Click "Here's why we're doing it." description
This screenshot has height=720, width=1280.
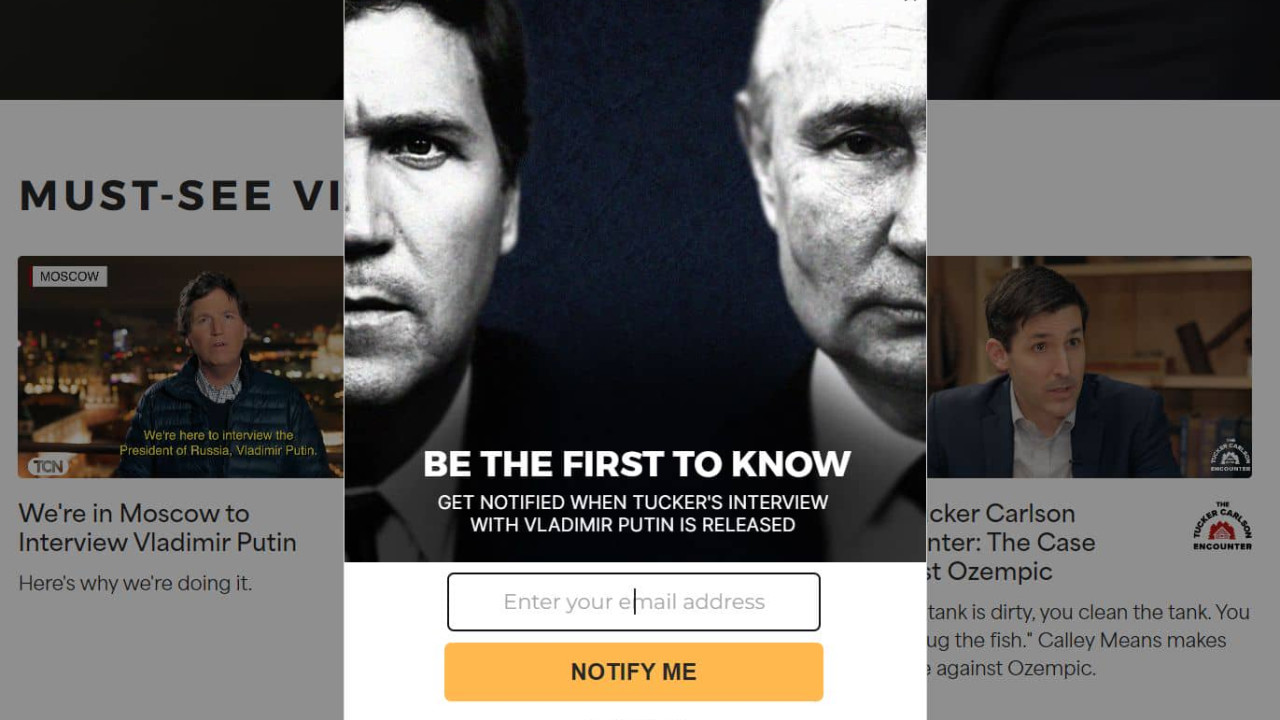(x=135, y=583)
